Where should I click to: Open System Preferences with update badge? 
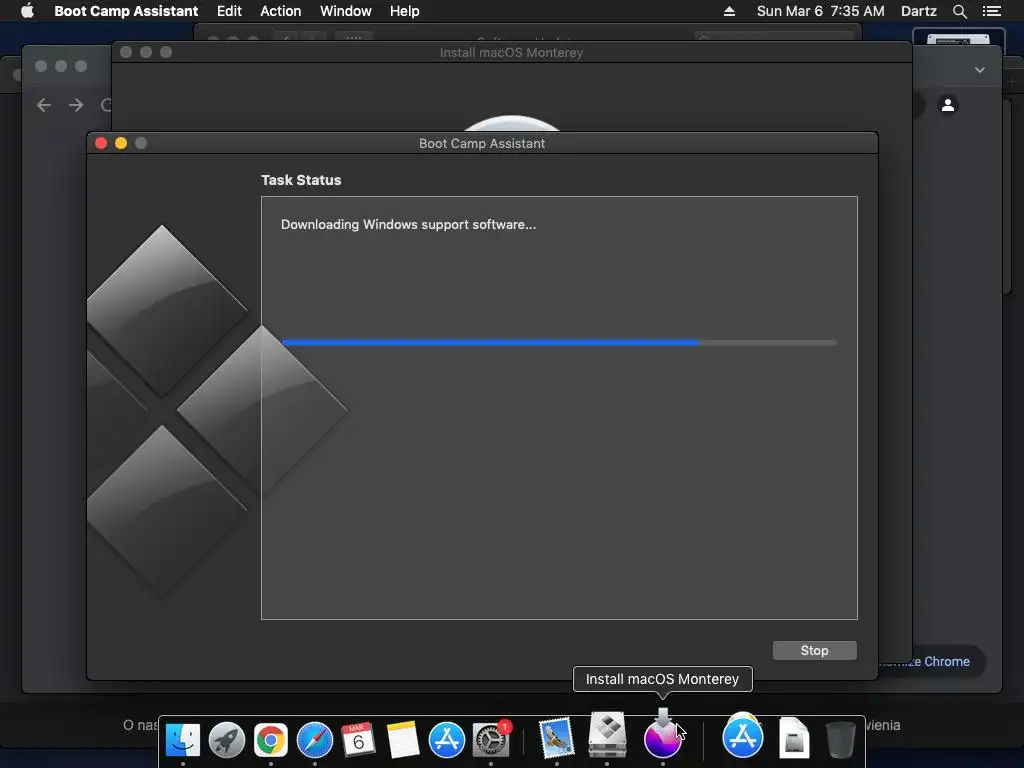tap(491, 740)
